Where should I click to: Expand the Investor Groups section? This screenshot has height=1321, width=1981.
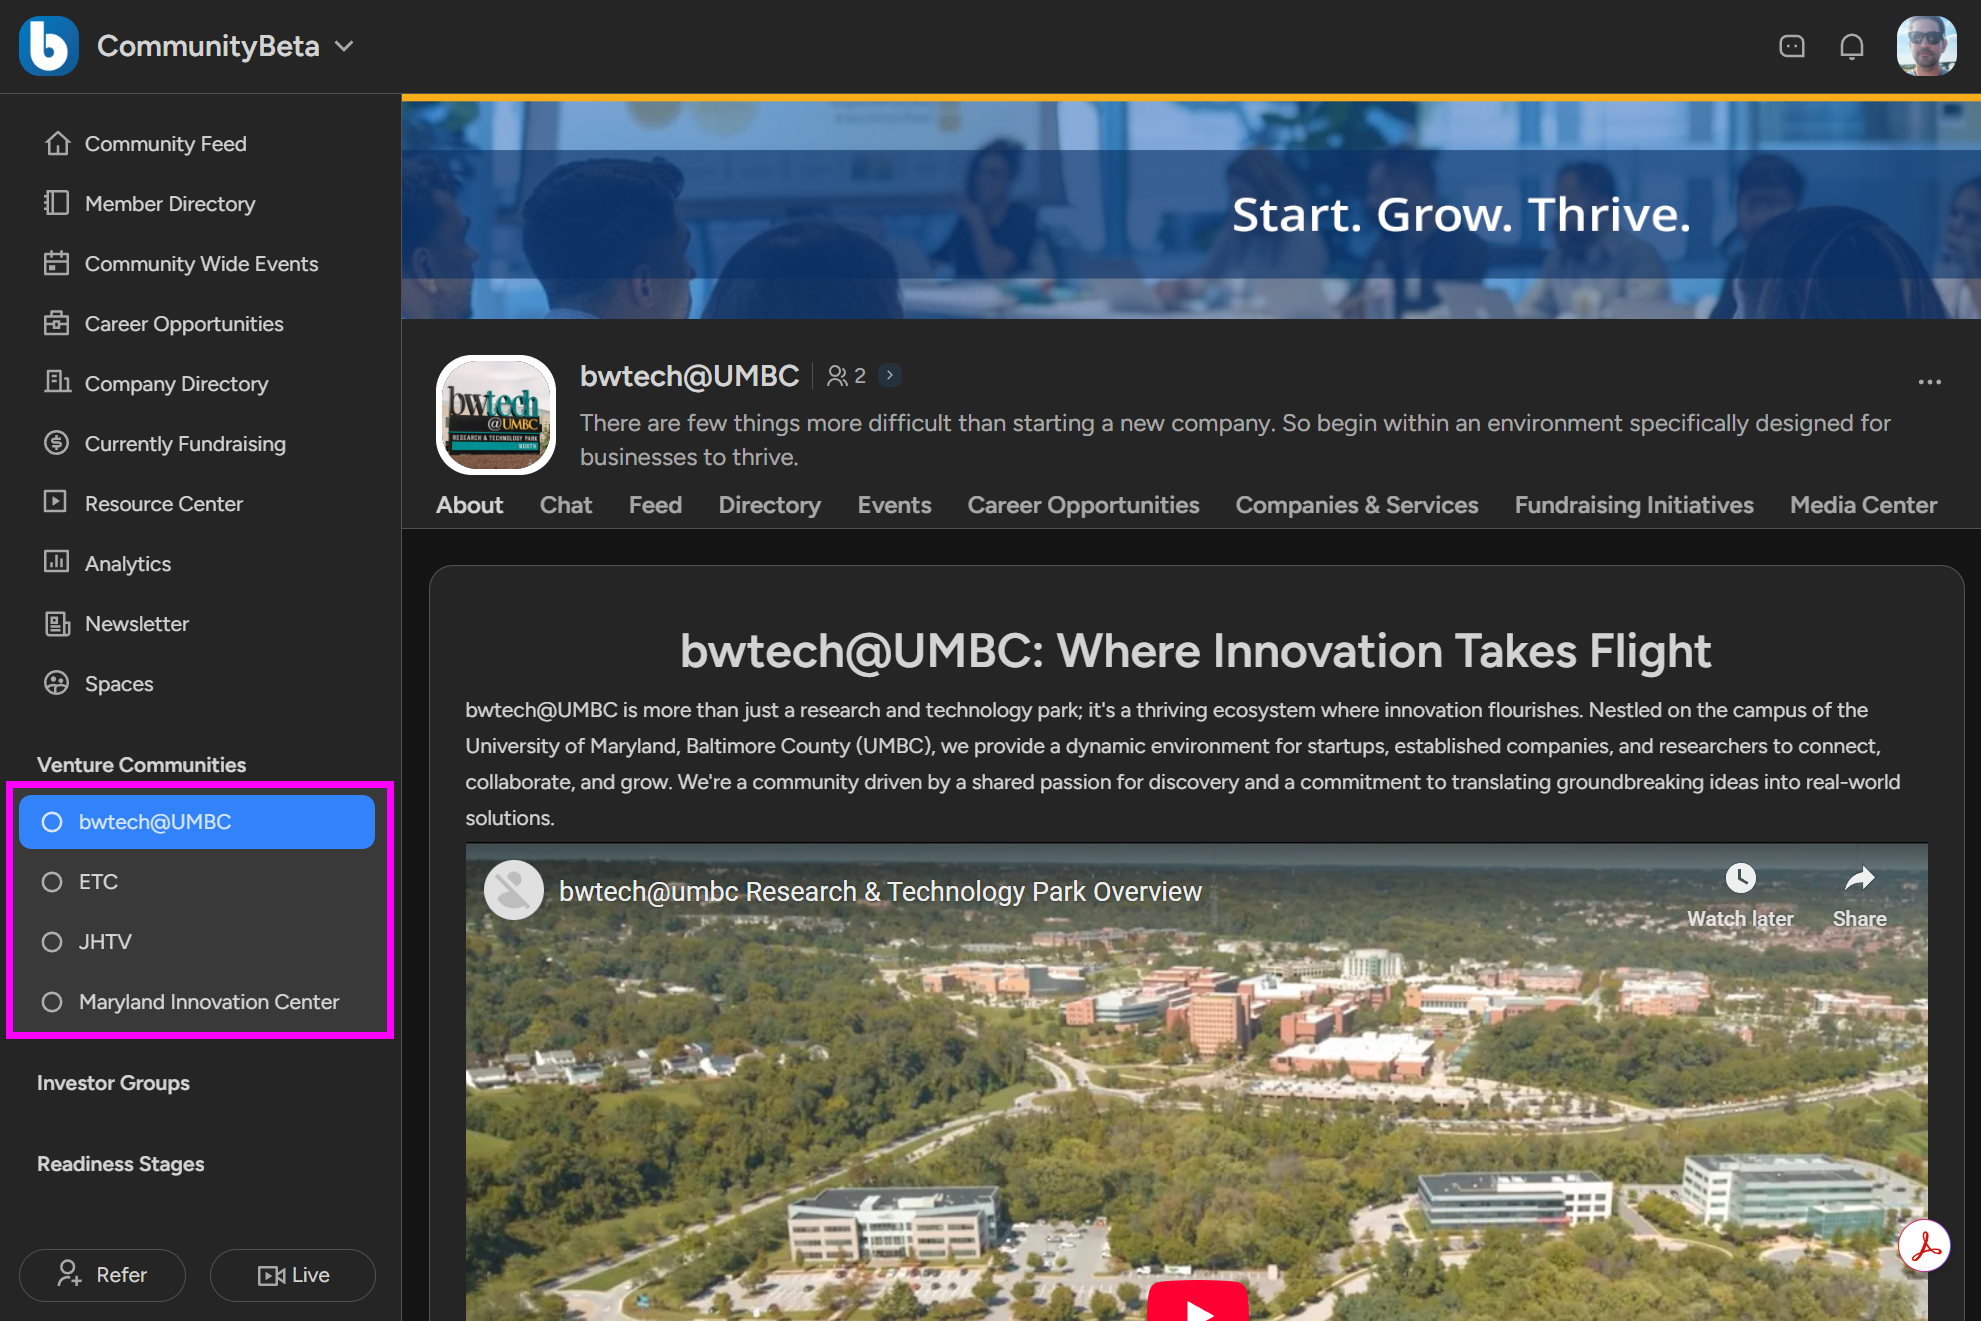(113, 1083)
